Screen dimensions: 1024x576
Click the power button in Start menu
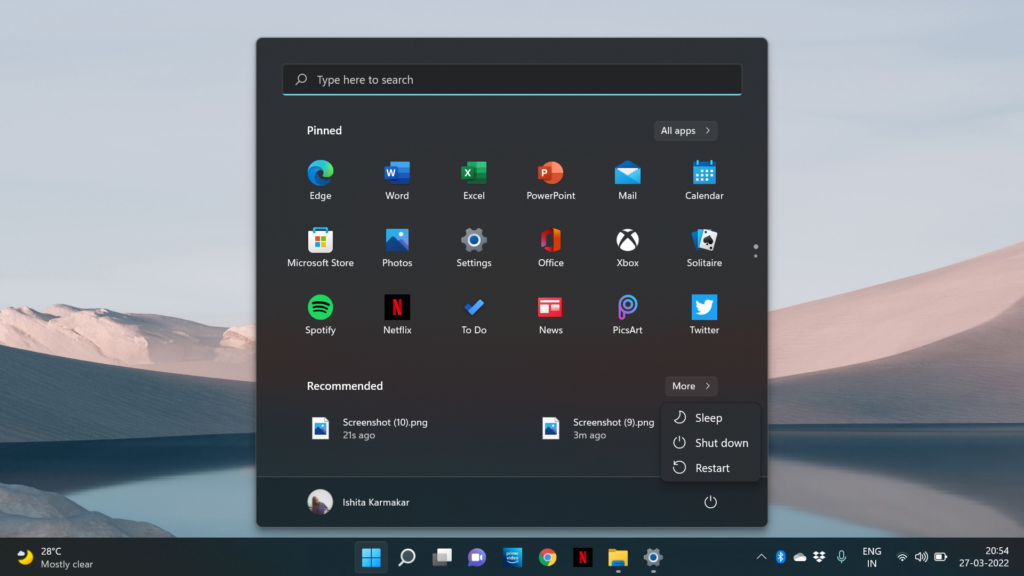(x=710, y=502)
